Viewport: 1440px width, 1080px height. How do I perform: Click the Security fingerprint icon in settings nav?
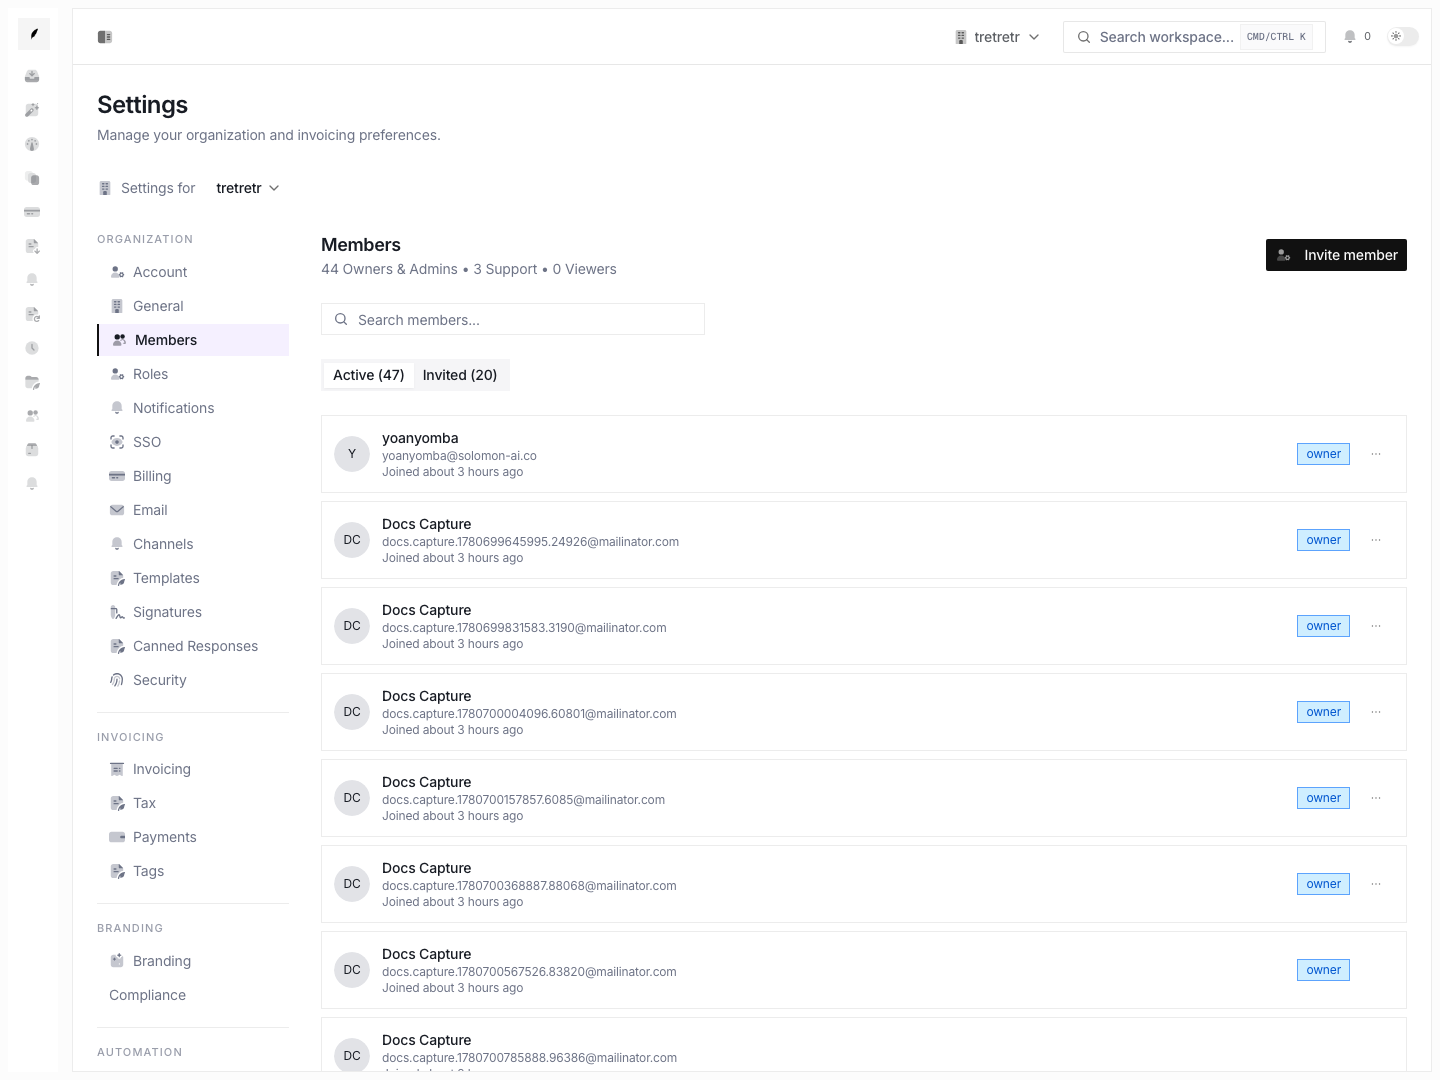117,680
